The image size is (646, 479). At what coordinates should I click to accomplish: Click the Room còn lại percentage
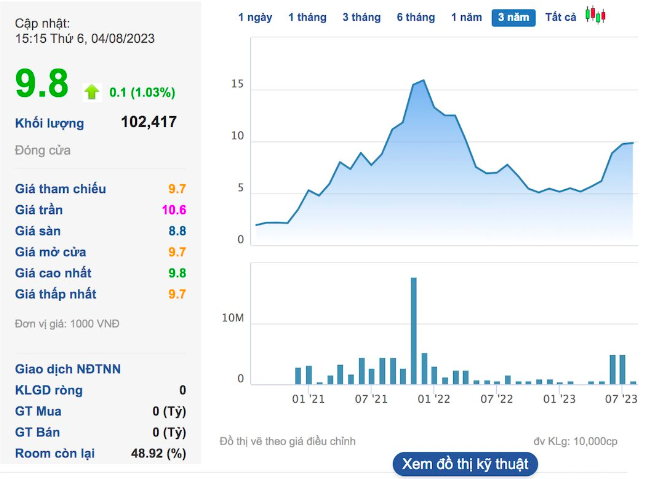161,453
